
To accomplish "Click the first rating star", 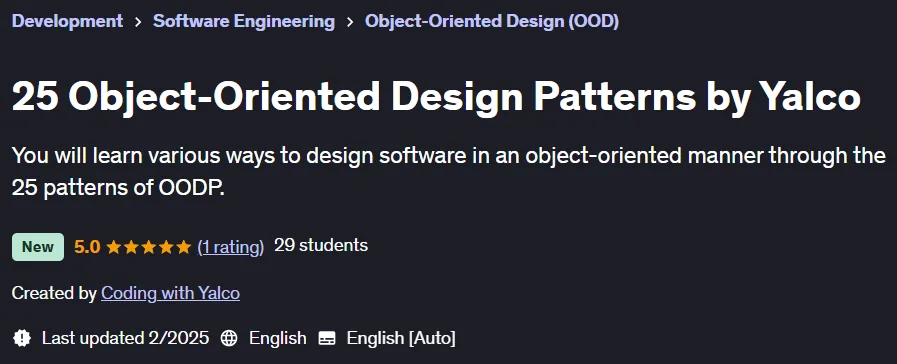I will pos(114,247).
